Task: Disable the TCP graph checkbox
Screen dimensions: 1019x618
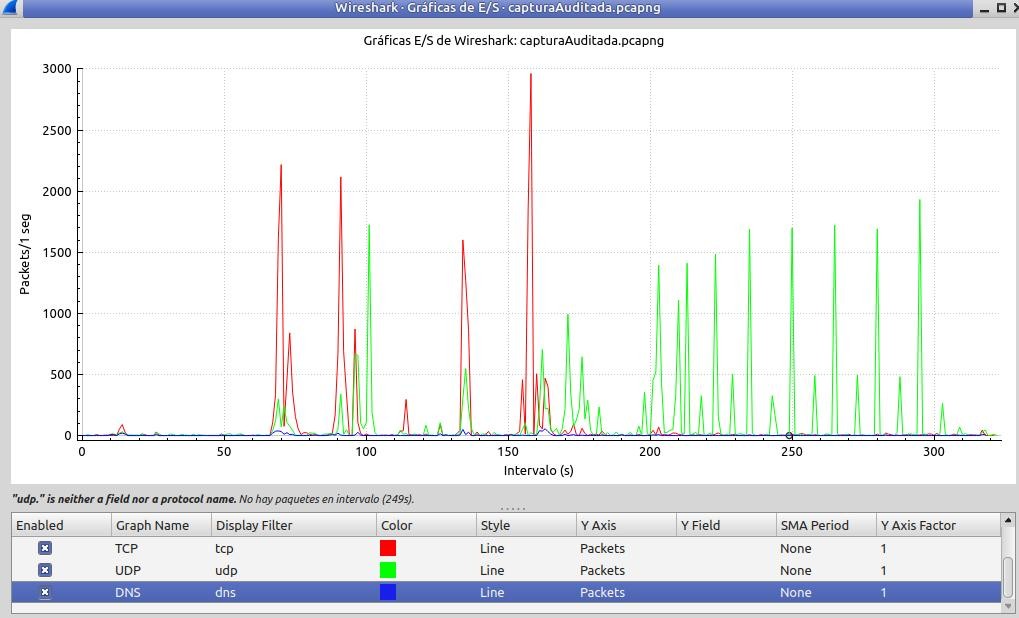Action: click(x=45, y=548)
